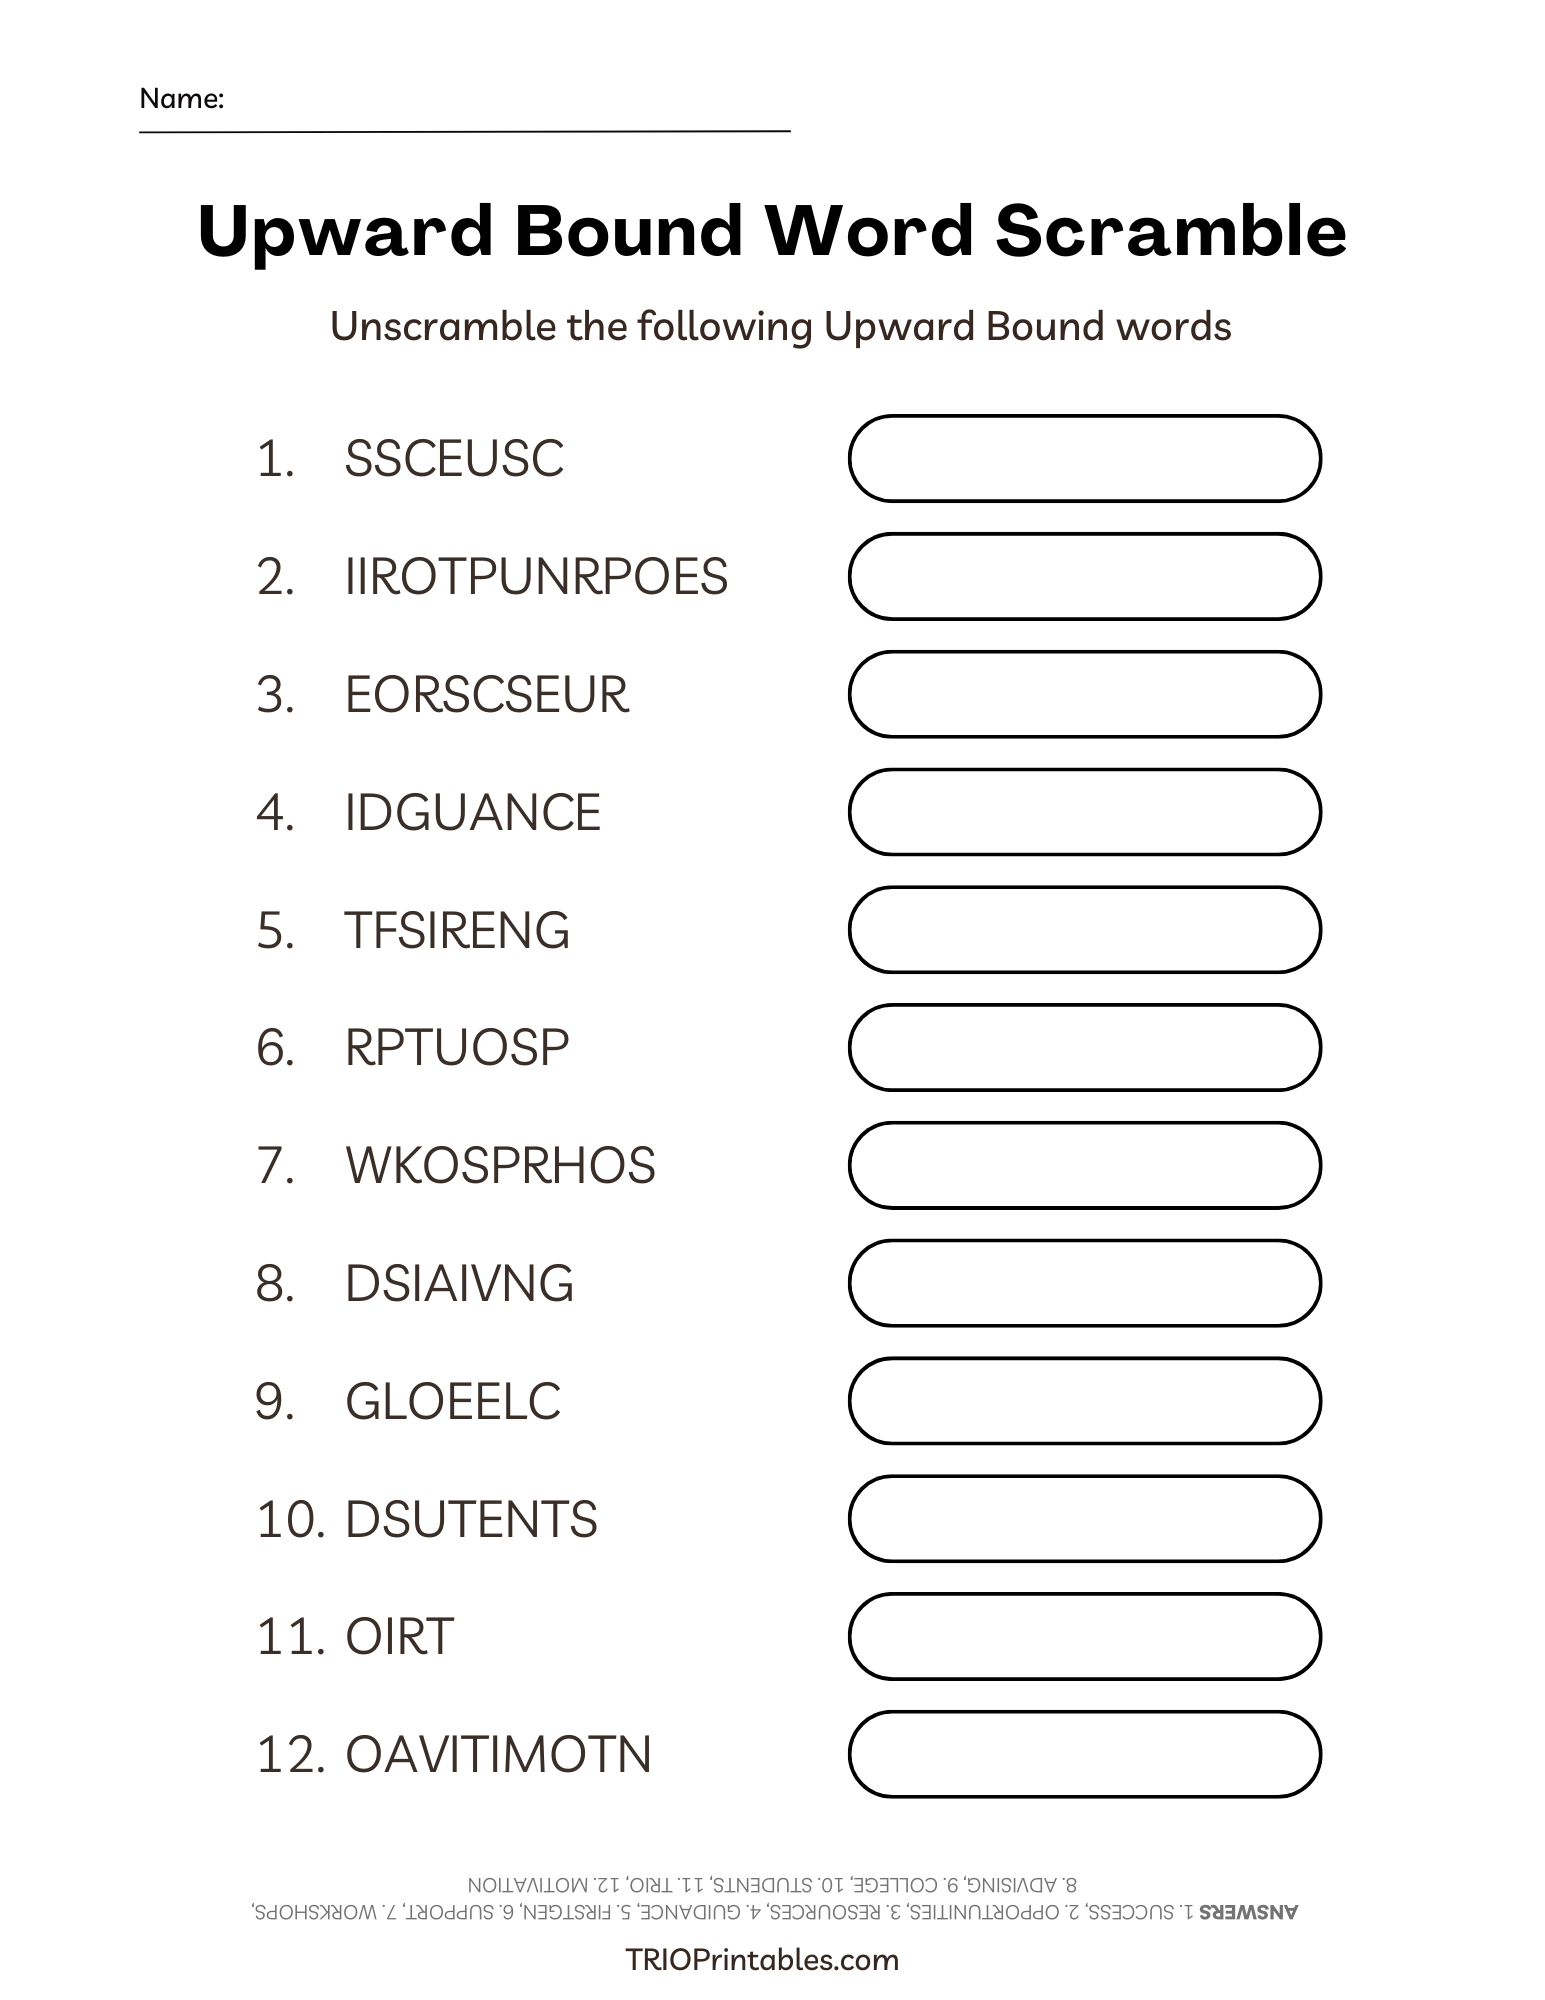The width and height of the screenshot is (1545, 2000).
Task: Click the answer box for WKOSPRHOS
Action: pos(1084,1165)
